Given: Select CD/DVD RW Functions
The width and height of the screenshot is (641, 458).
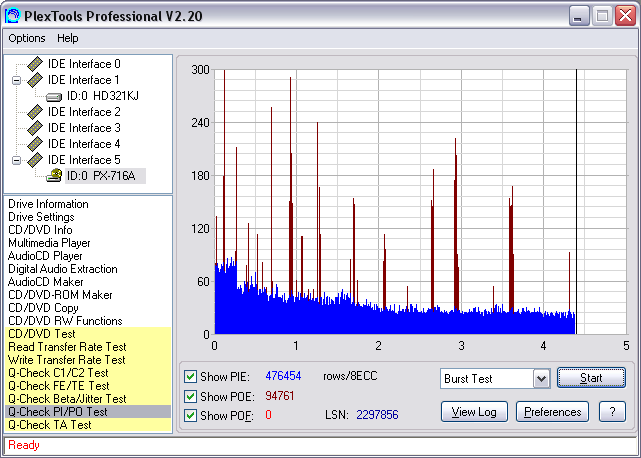Looking at the screenshot, I should coord(65,321).
